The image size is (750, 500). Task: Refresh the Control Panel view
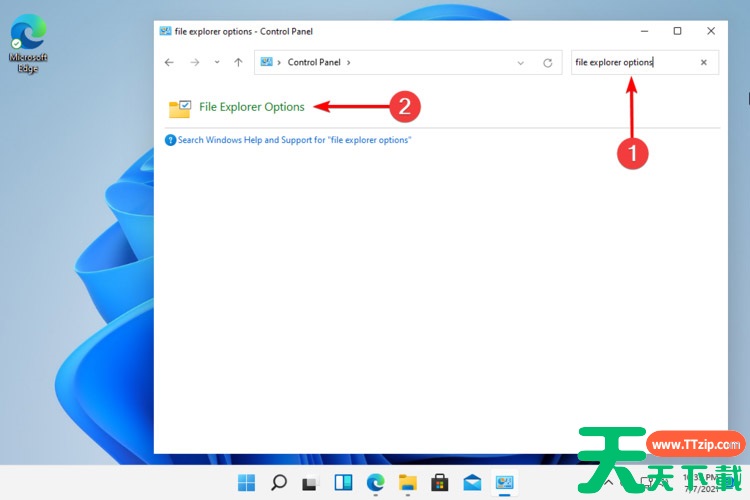click(x=548, y=63)
